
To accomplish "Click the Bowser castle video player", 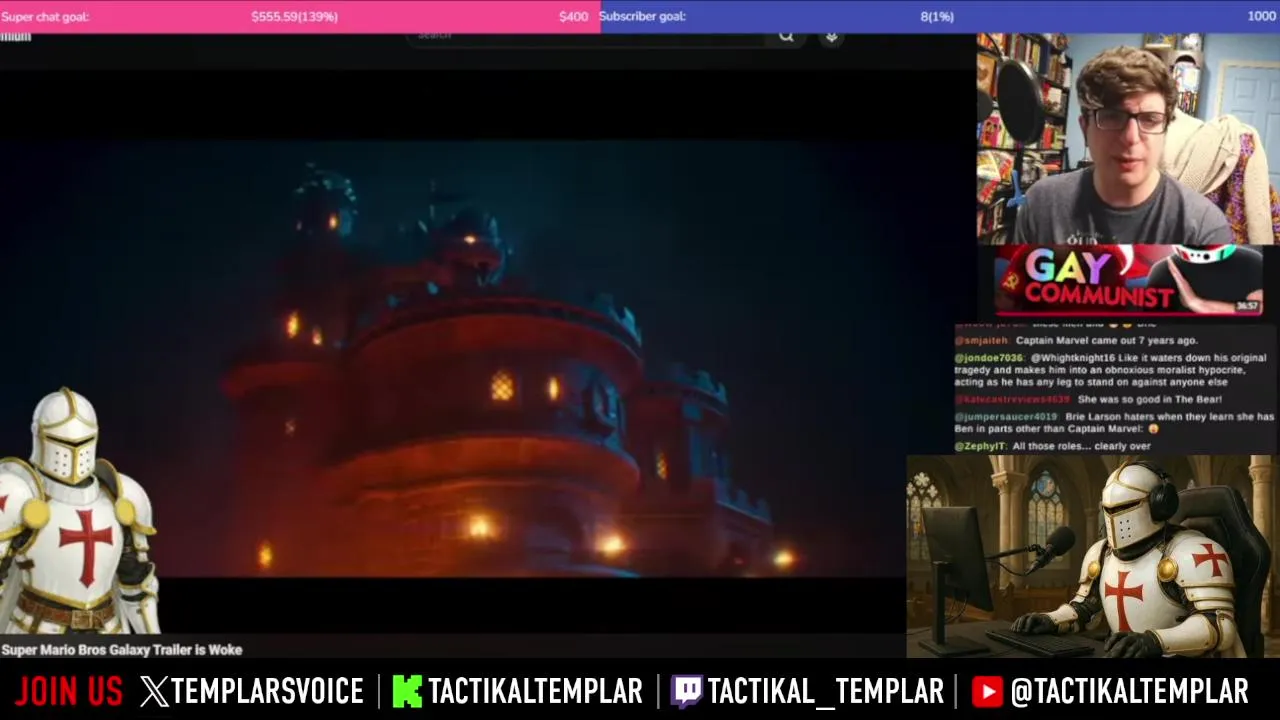I will click(452, 357).
